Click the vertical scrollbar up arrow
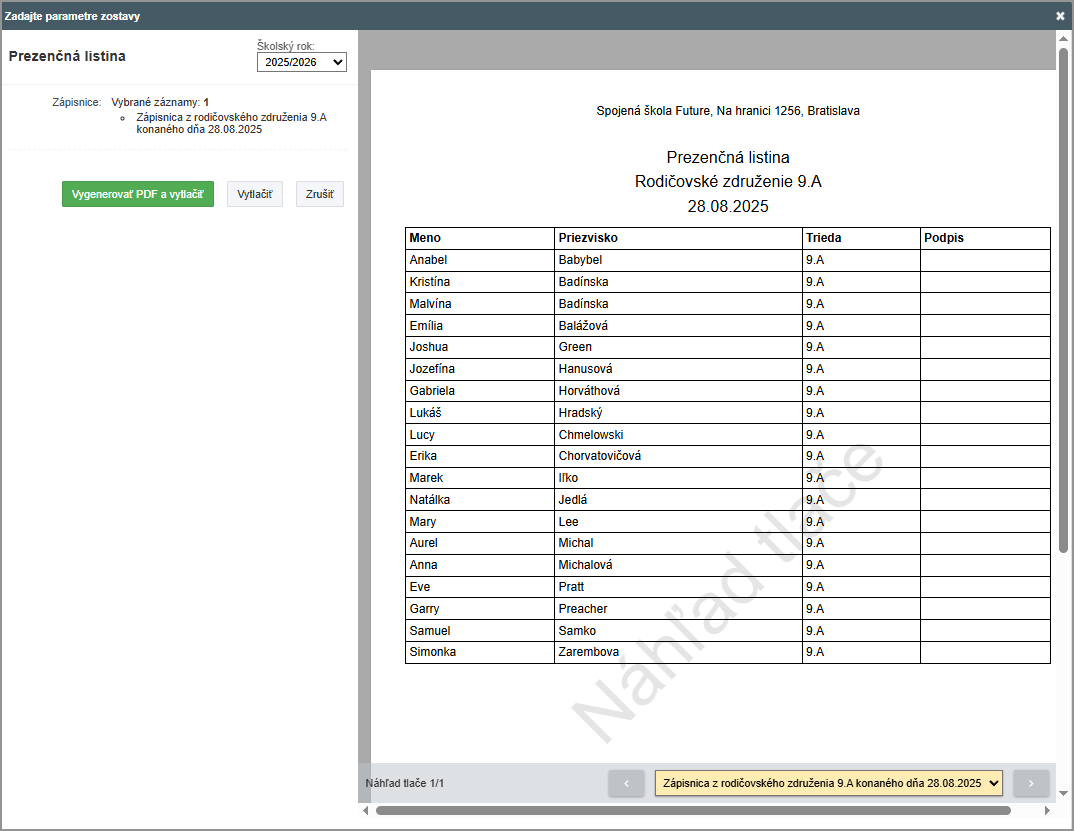Image resolution: width=1074 pixels, height=831 pixels. coord(1064,40)
